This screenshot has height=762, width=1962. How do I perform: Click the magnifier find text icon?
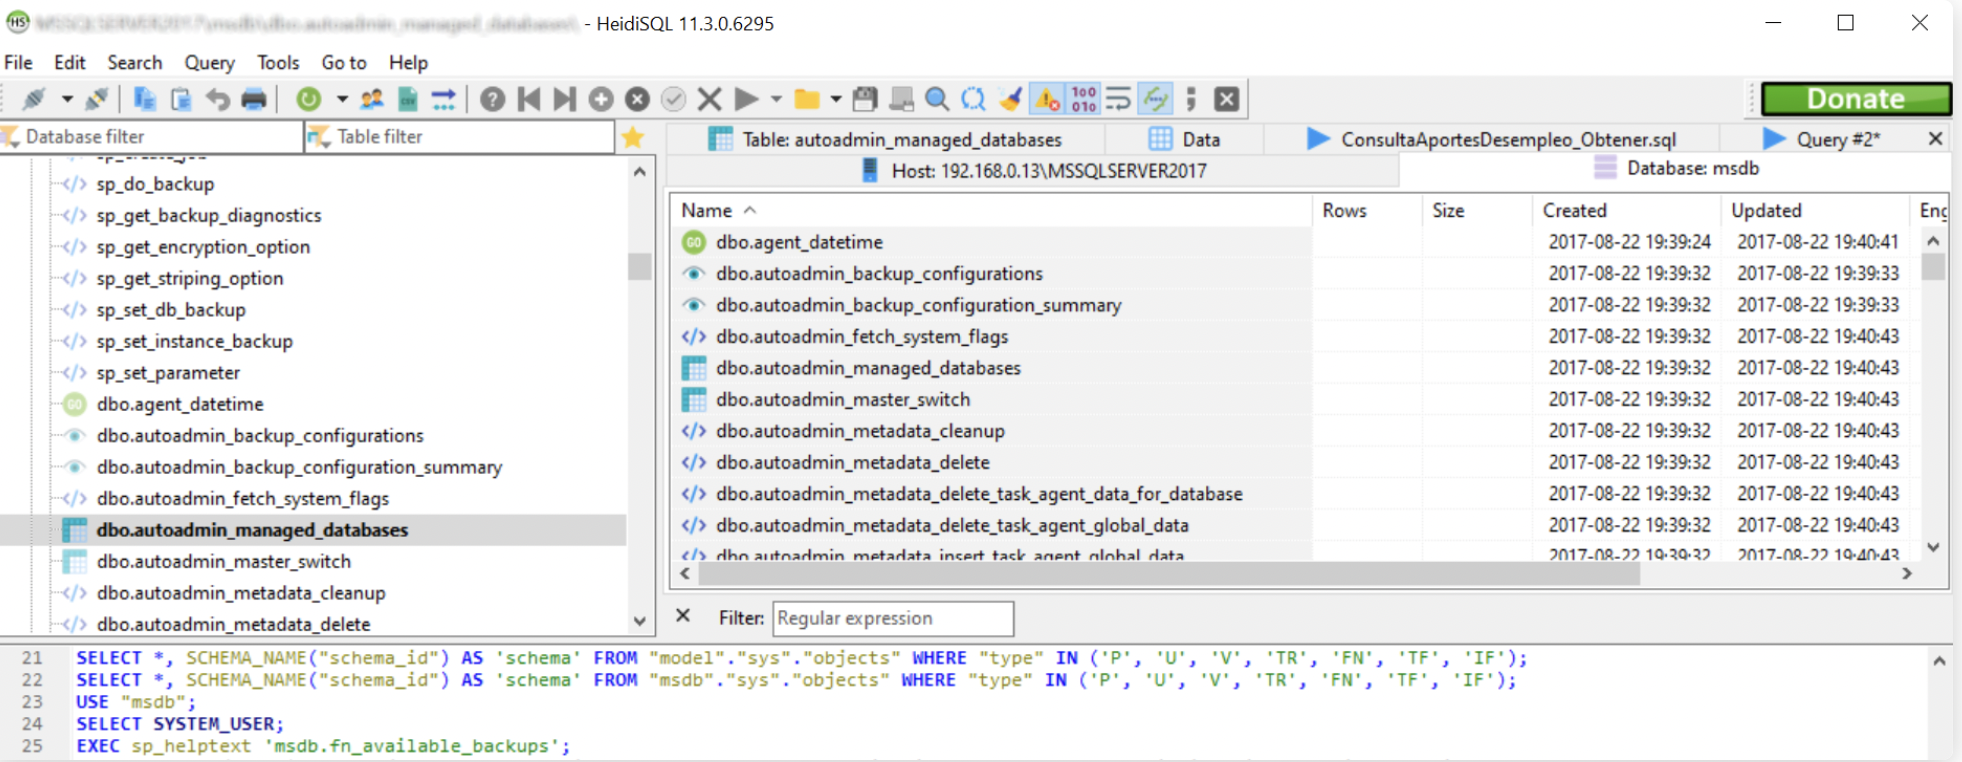(937, 99)
